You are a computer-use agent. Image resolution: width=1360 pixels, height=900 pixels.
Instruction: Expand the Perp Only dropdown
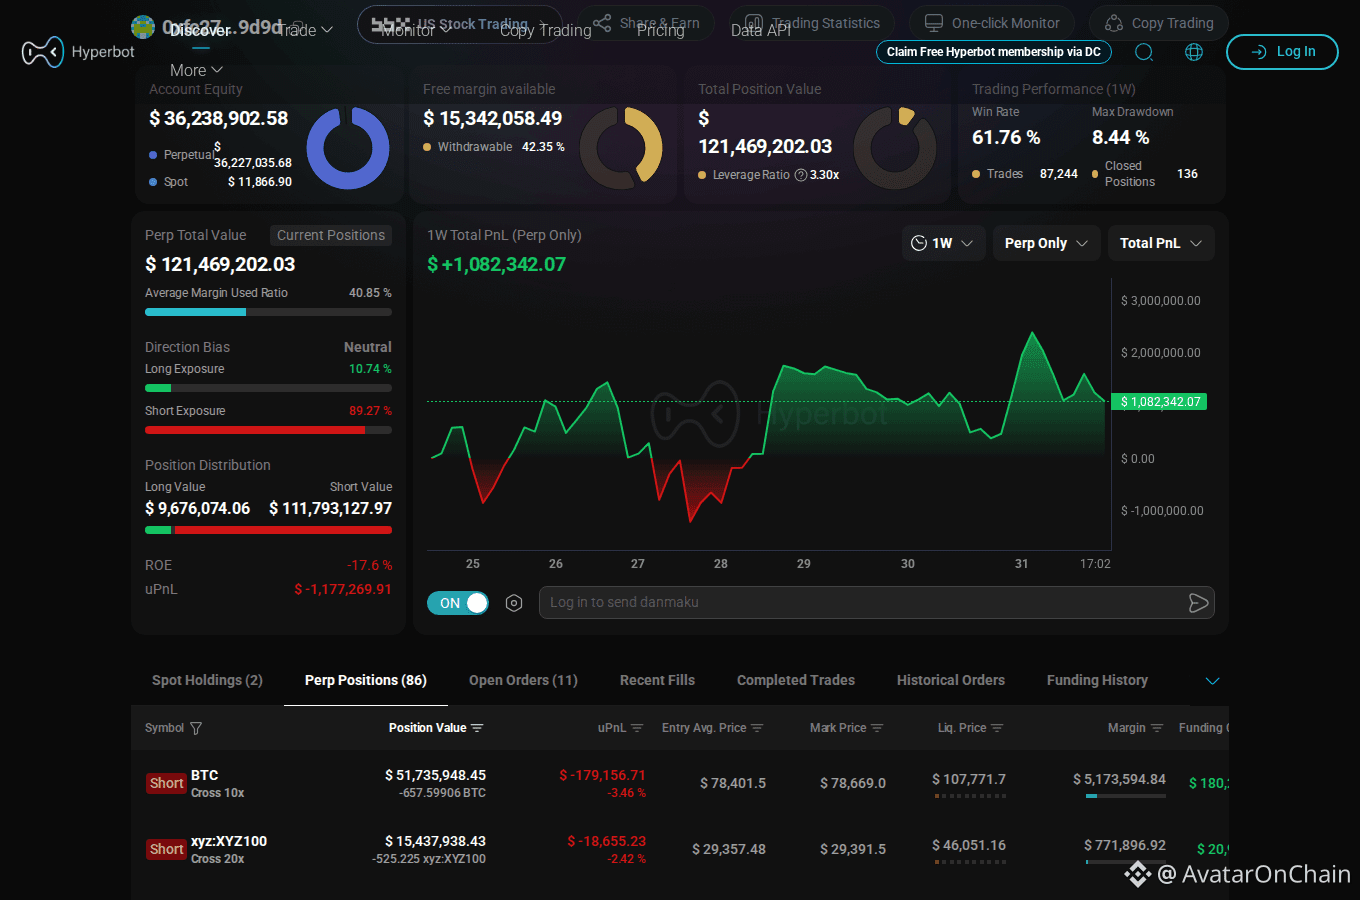(1046, 243)
